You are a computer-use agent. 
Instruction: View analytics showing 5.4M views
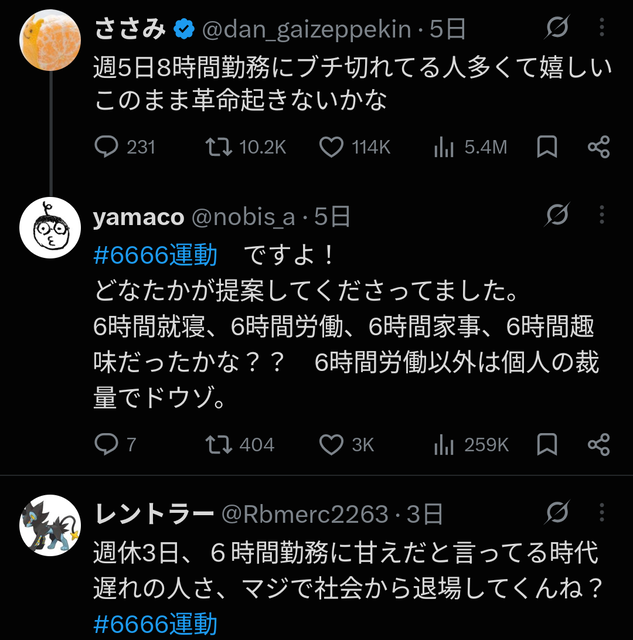coord(471,147)
